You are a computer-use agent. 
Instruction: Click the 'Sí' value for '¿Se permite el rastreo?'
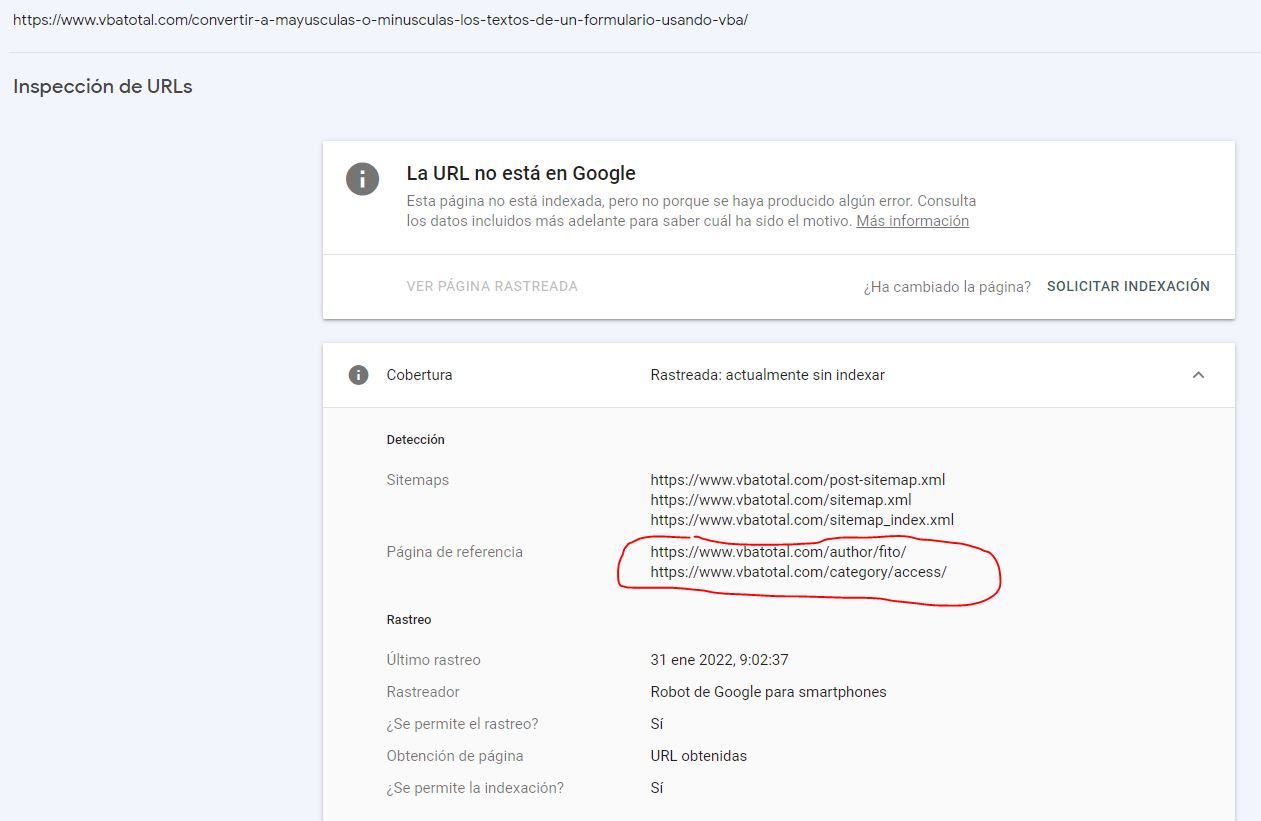(x=657, y=724)
